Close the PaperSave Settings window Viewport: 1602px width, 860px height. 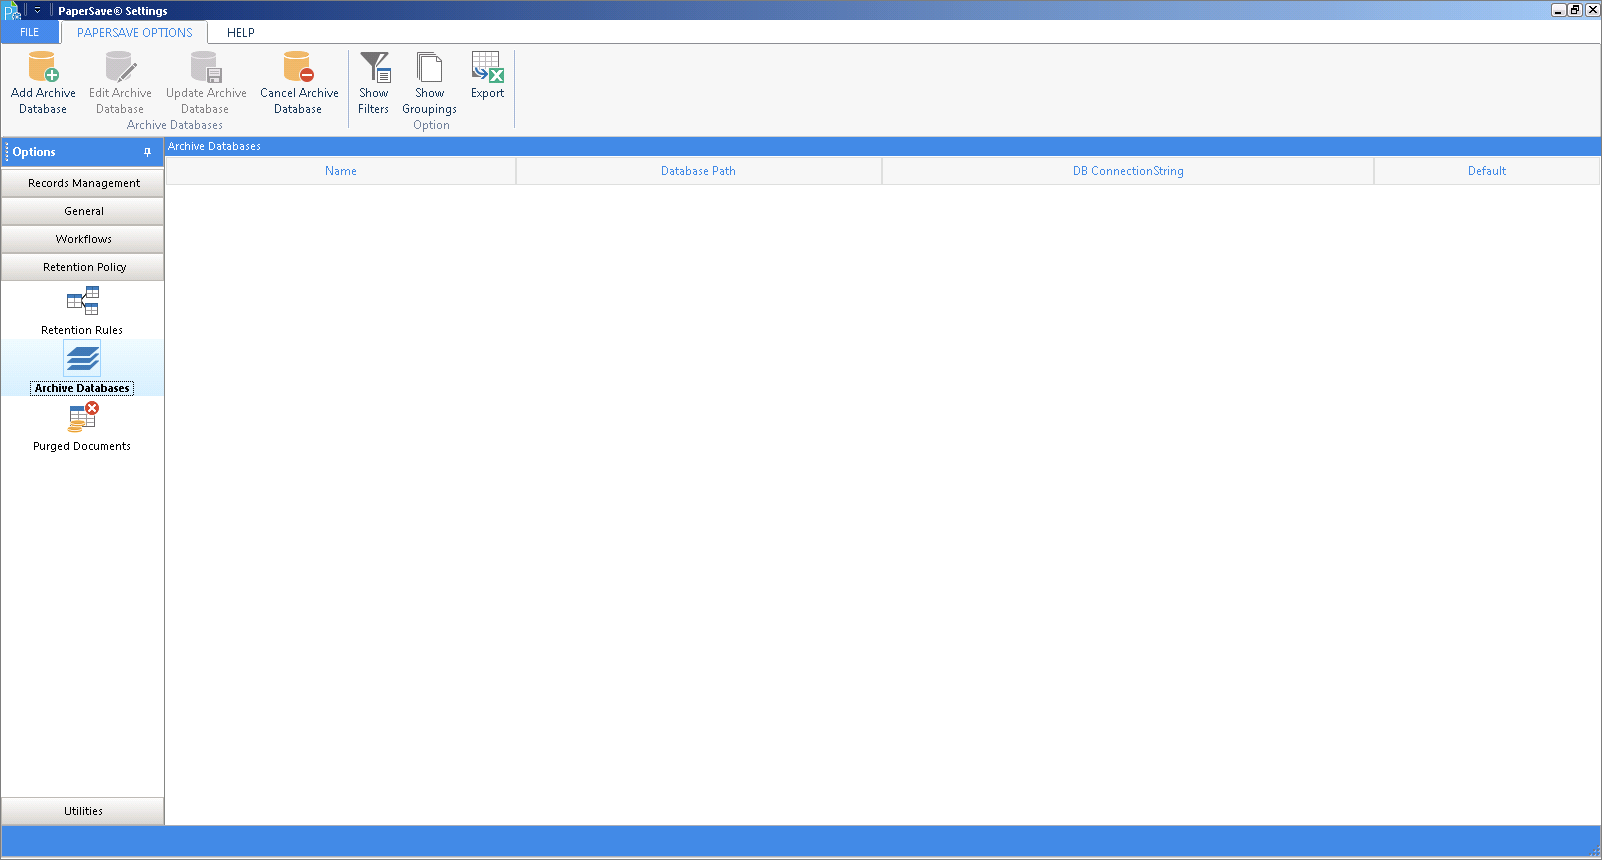(1592, 10)
